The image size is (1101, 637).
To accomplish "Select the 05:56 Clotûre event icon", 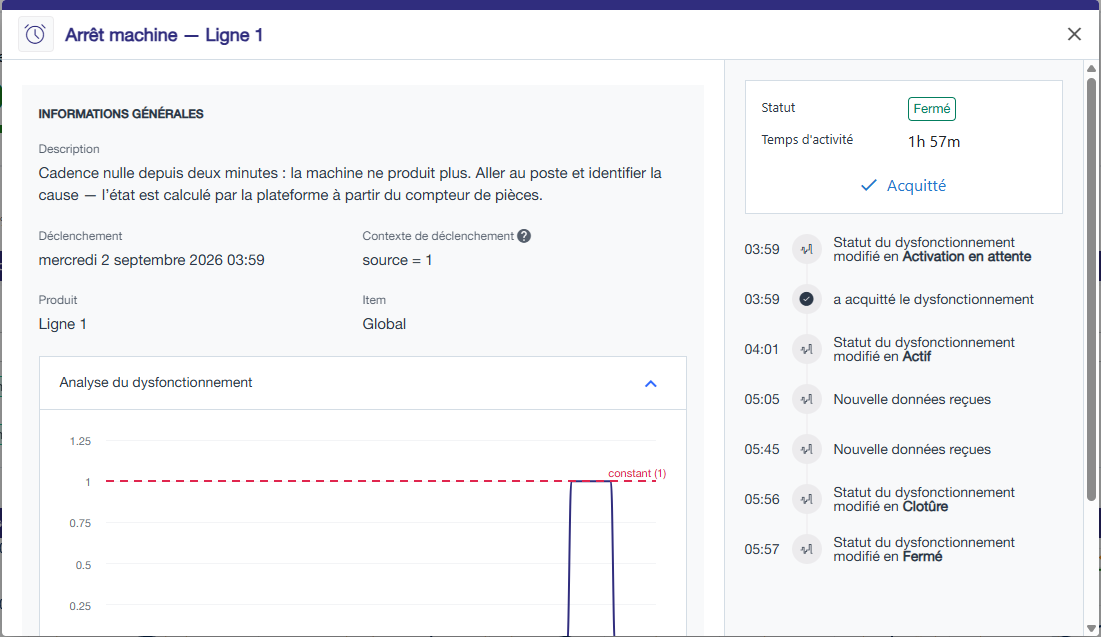I will point(806,499).
